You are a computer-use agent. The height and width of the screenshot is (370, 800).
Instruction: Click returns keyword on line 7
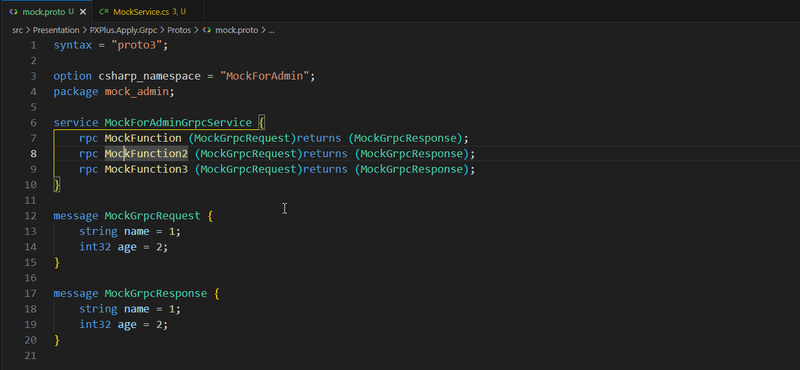pyautogui.click(x=318, y=138)
